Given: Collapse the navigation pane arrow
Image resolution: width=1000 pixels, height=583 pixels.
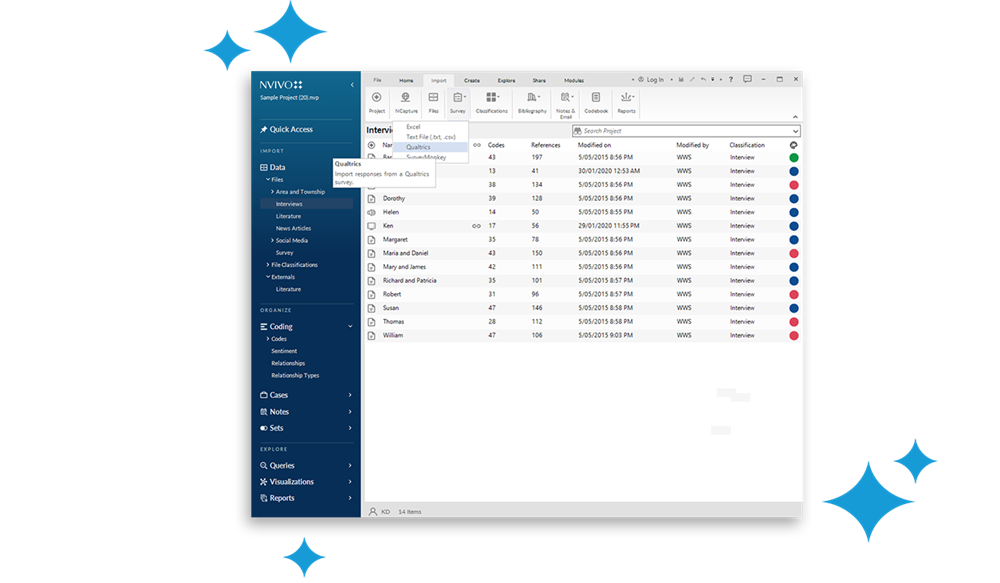Looking at the screenshot, I should click(x=352, y=85).
